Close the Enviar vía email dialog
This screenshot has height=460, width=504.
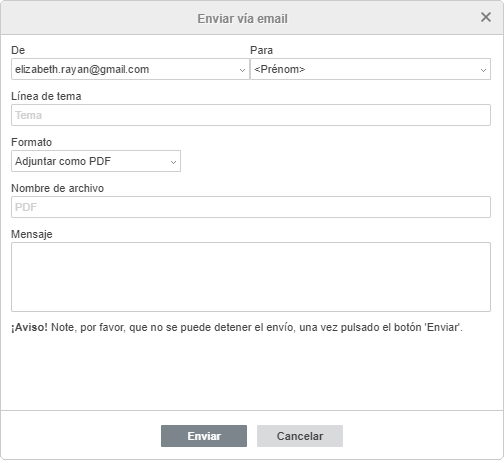[486, 17]
